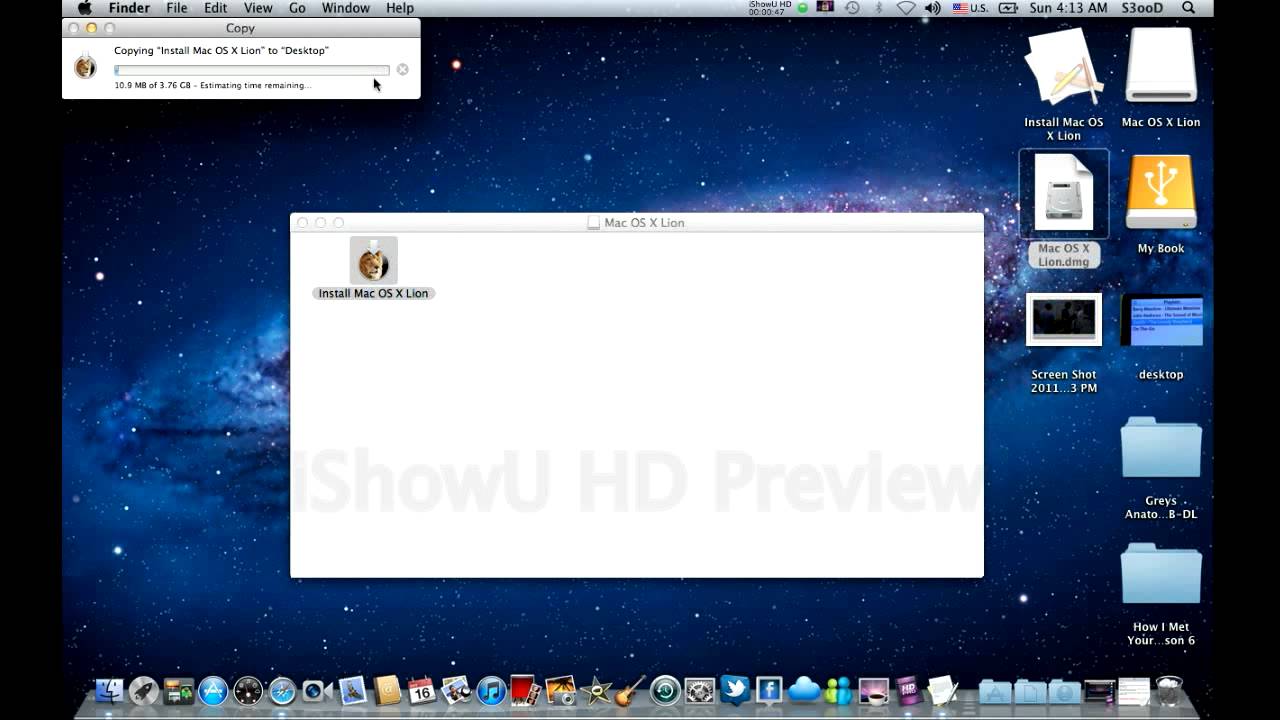Open Preview app in the Dock

456,690
